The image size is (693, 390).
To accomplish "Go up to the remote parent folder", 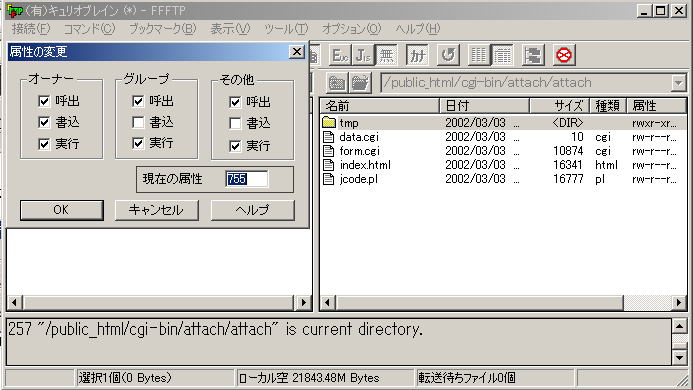I will click(x=337, y=83).
